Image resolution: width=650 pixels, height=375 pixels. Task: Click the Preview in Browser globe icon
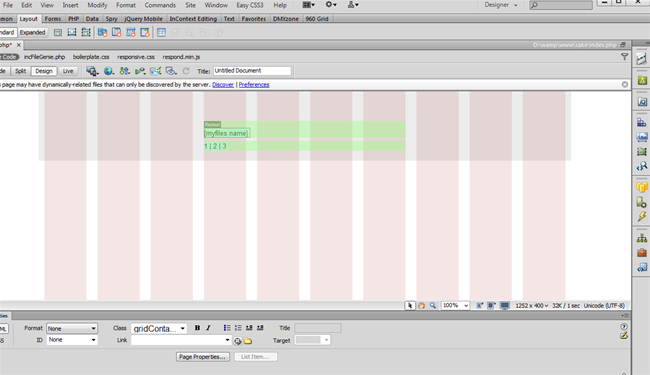(x=109, y=71)
